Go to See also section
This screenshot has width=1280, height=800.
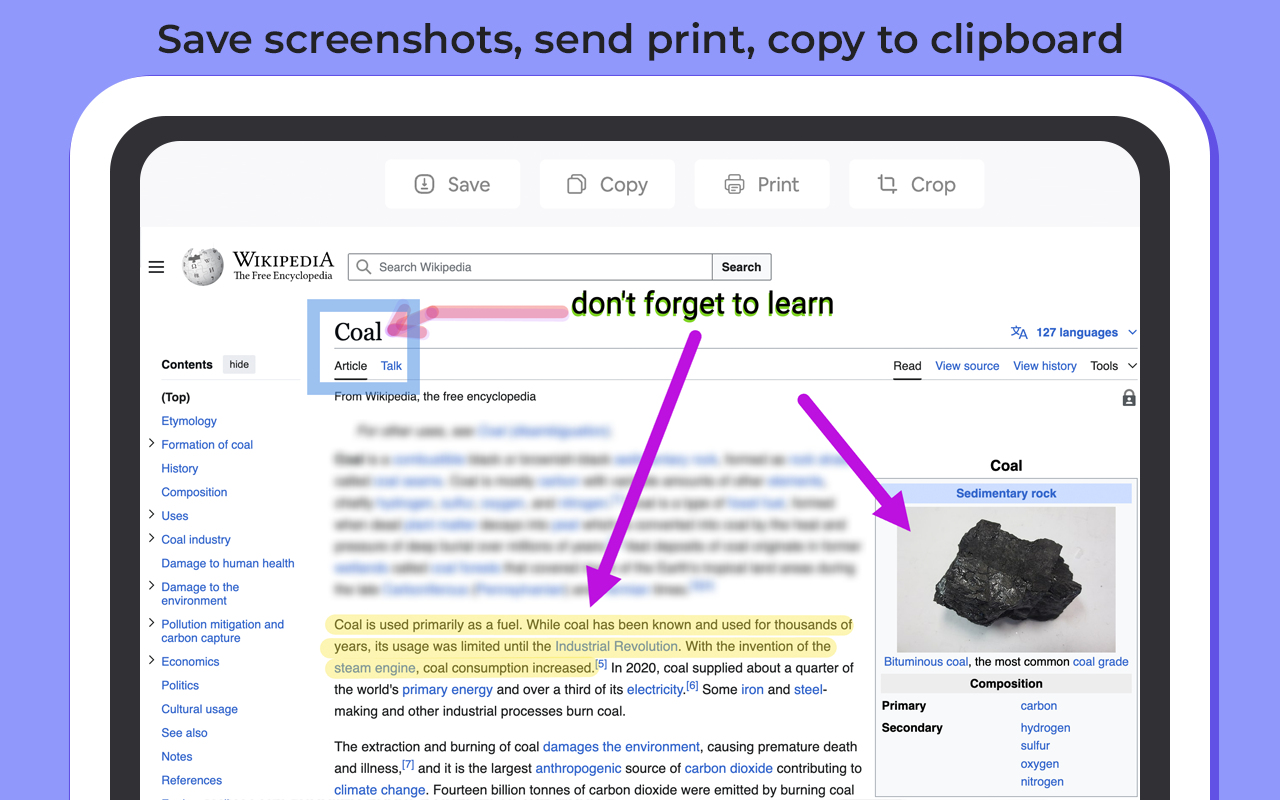coord(185,733)
